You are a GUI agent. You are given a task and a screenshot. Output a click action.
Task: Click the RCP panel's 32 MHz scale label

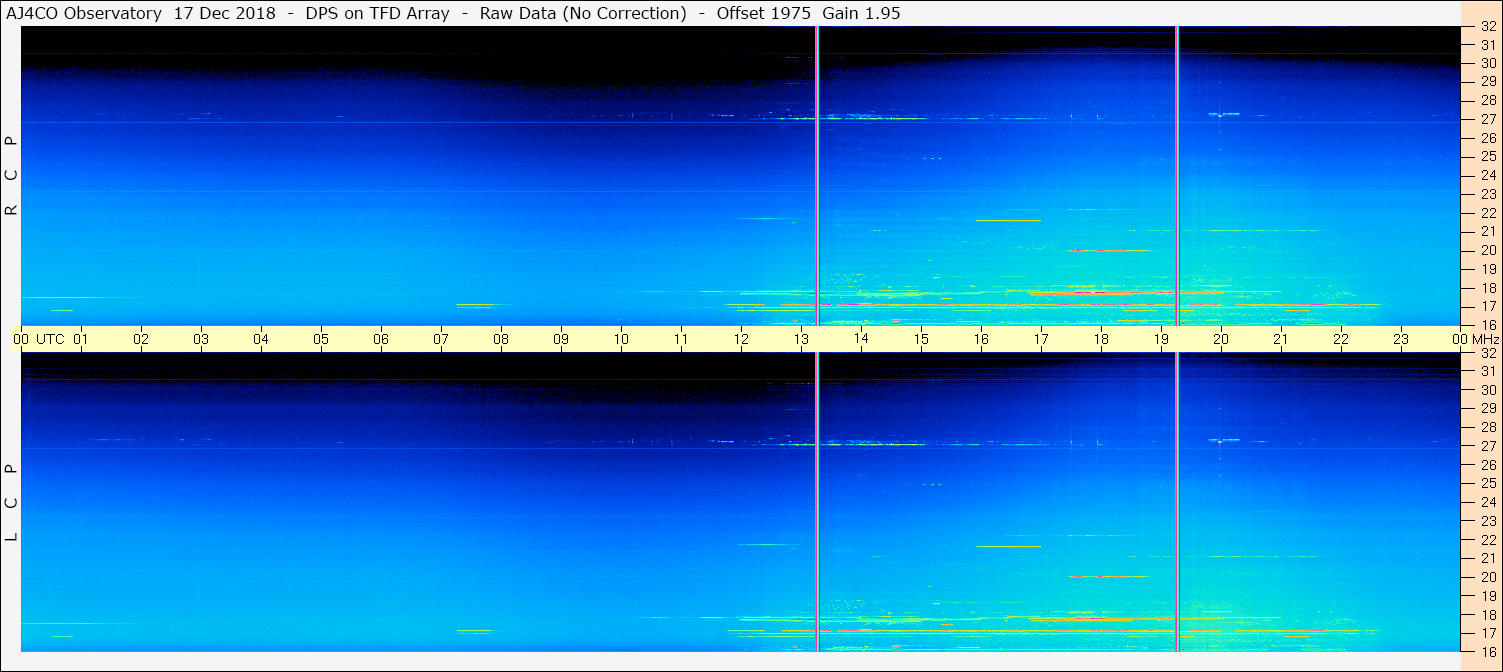(x=1488, y=26)
